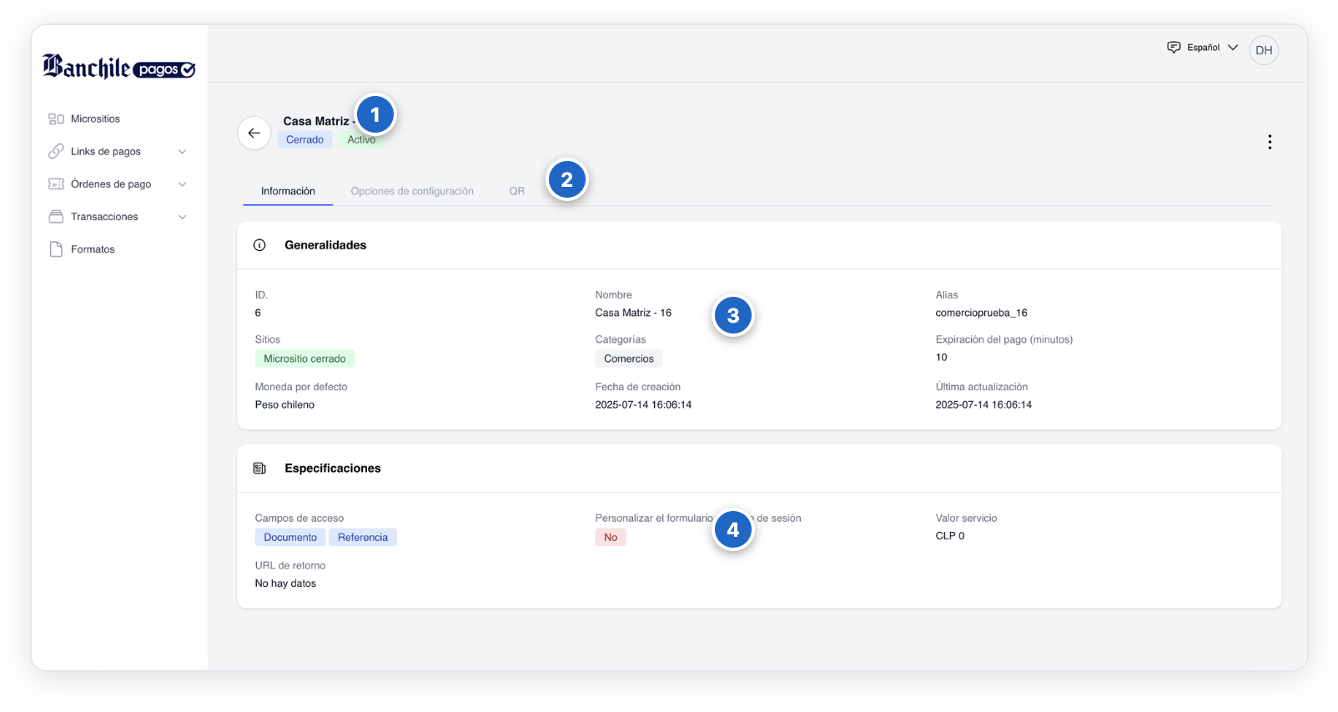Click the payment expiration value 10
1338x712 pixels.
pyautogui.click(x=941, y=357)
